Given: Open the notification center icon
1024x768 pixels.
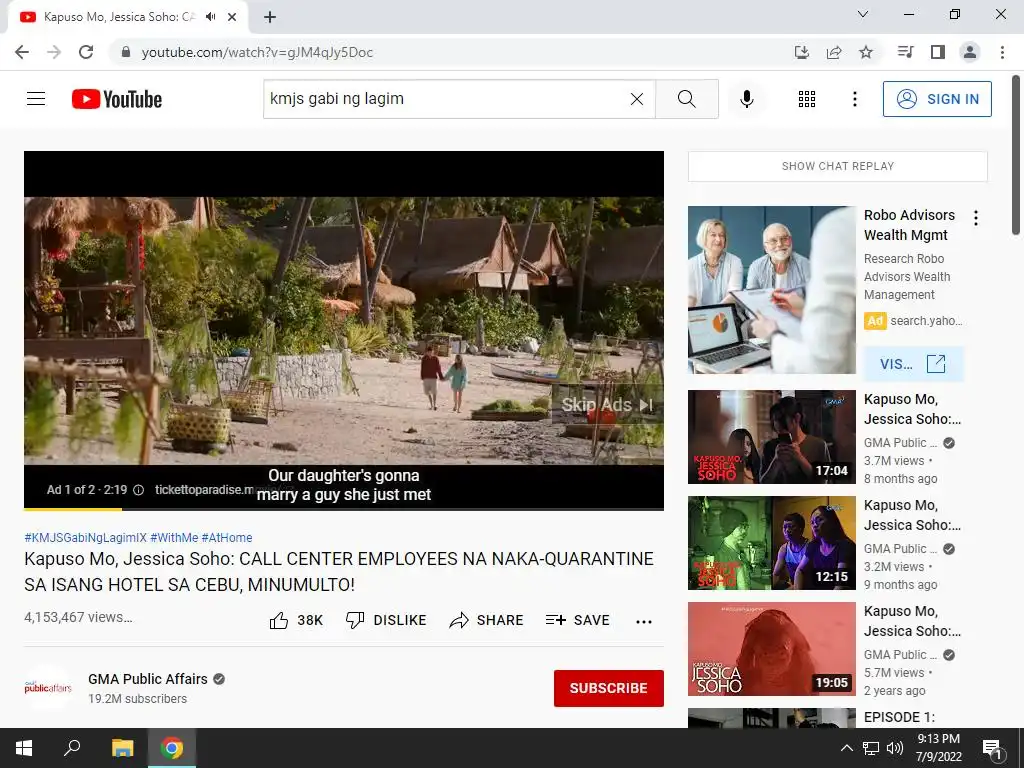Looking at the screenshot, I should (991, 748).
